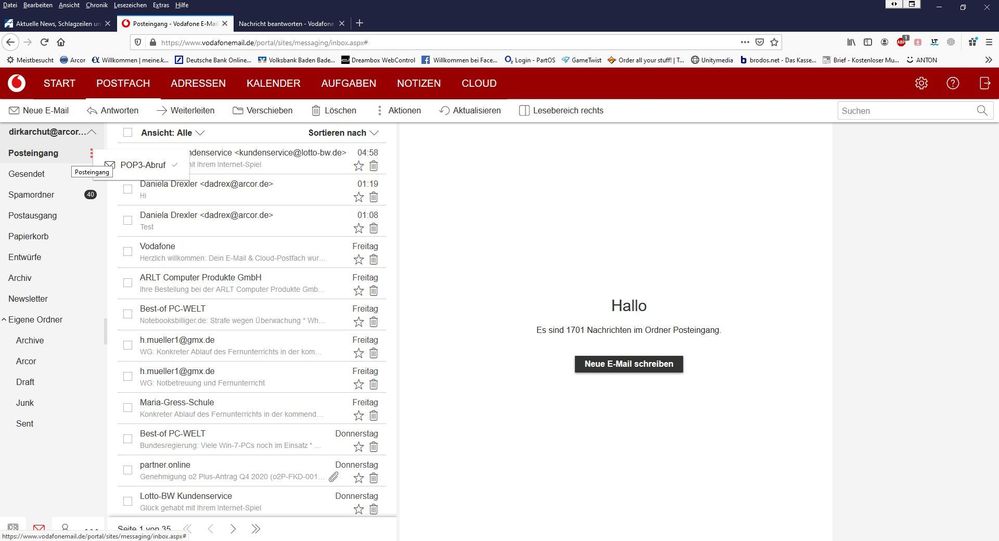Go to next page of messages

coord(233,529)
